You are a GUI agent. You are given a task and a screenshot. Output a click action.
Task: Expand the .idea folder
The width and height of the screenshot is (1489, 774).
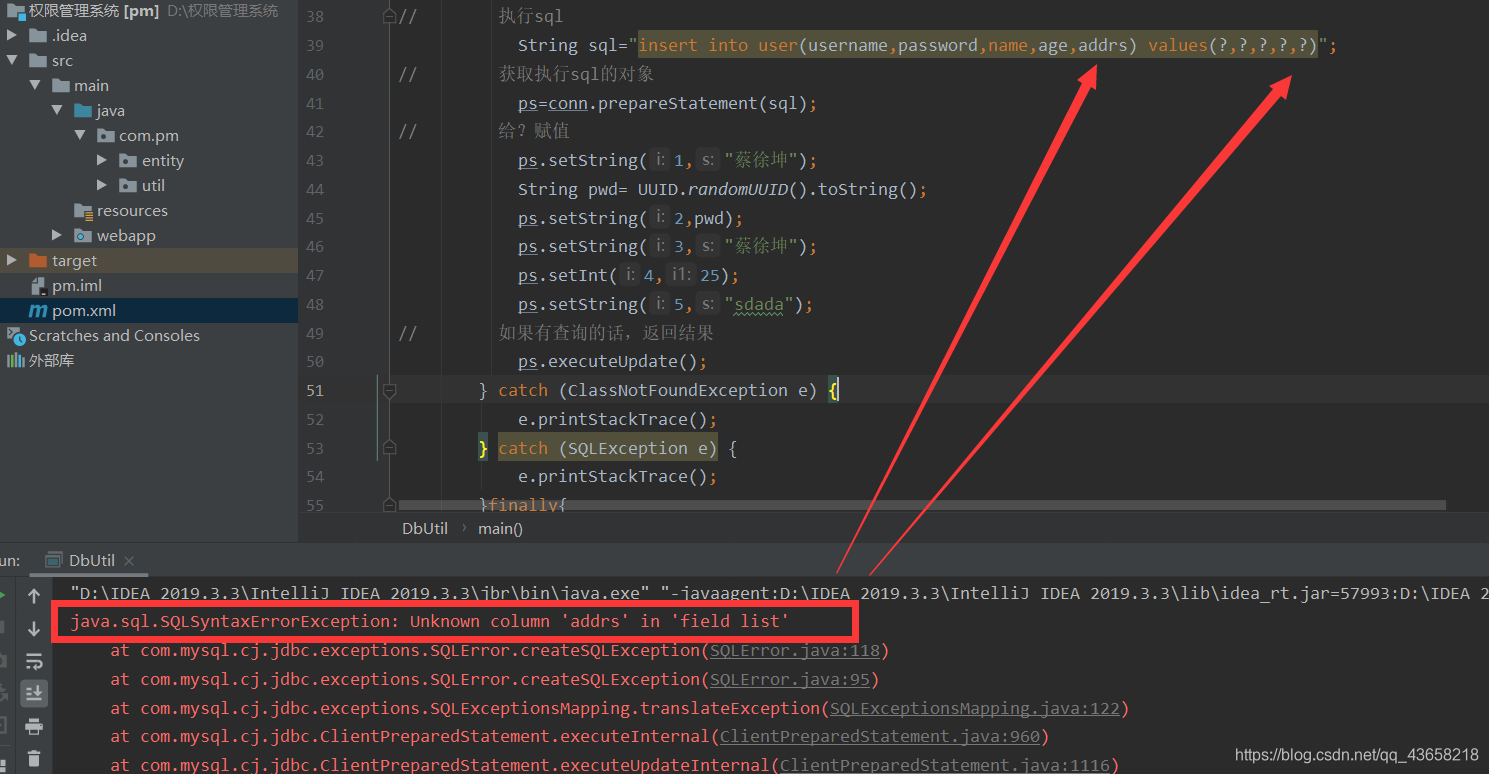pyautogui.click(x=12, y=36)
